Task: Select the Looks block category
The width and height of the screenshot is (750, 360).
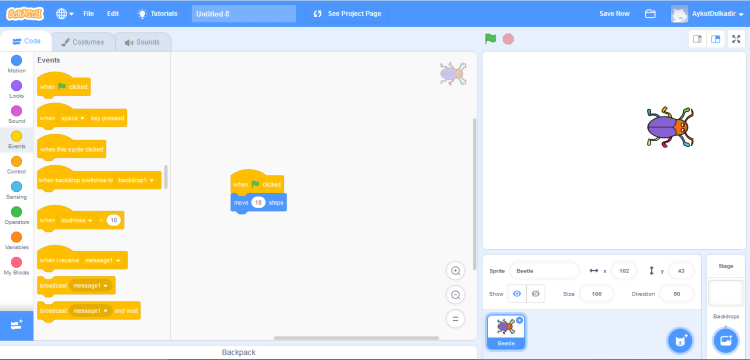Action: [x=16, y=89]
